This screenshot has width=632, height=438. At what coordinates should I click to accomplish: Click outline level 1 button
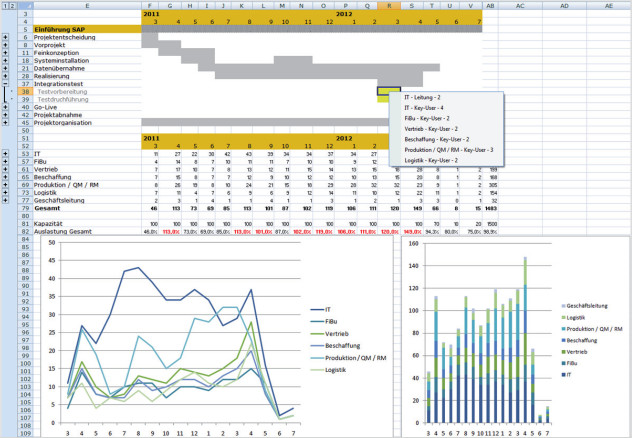(x=5, y=5)
